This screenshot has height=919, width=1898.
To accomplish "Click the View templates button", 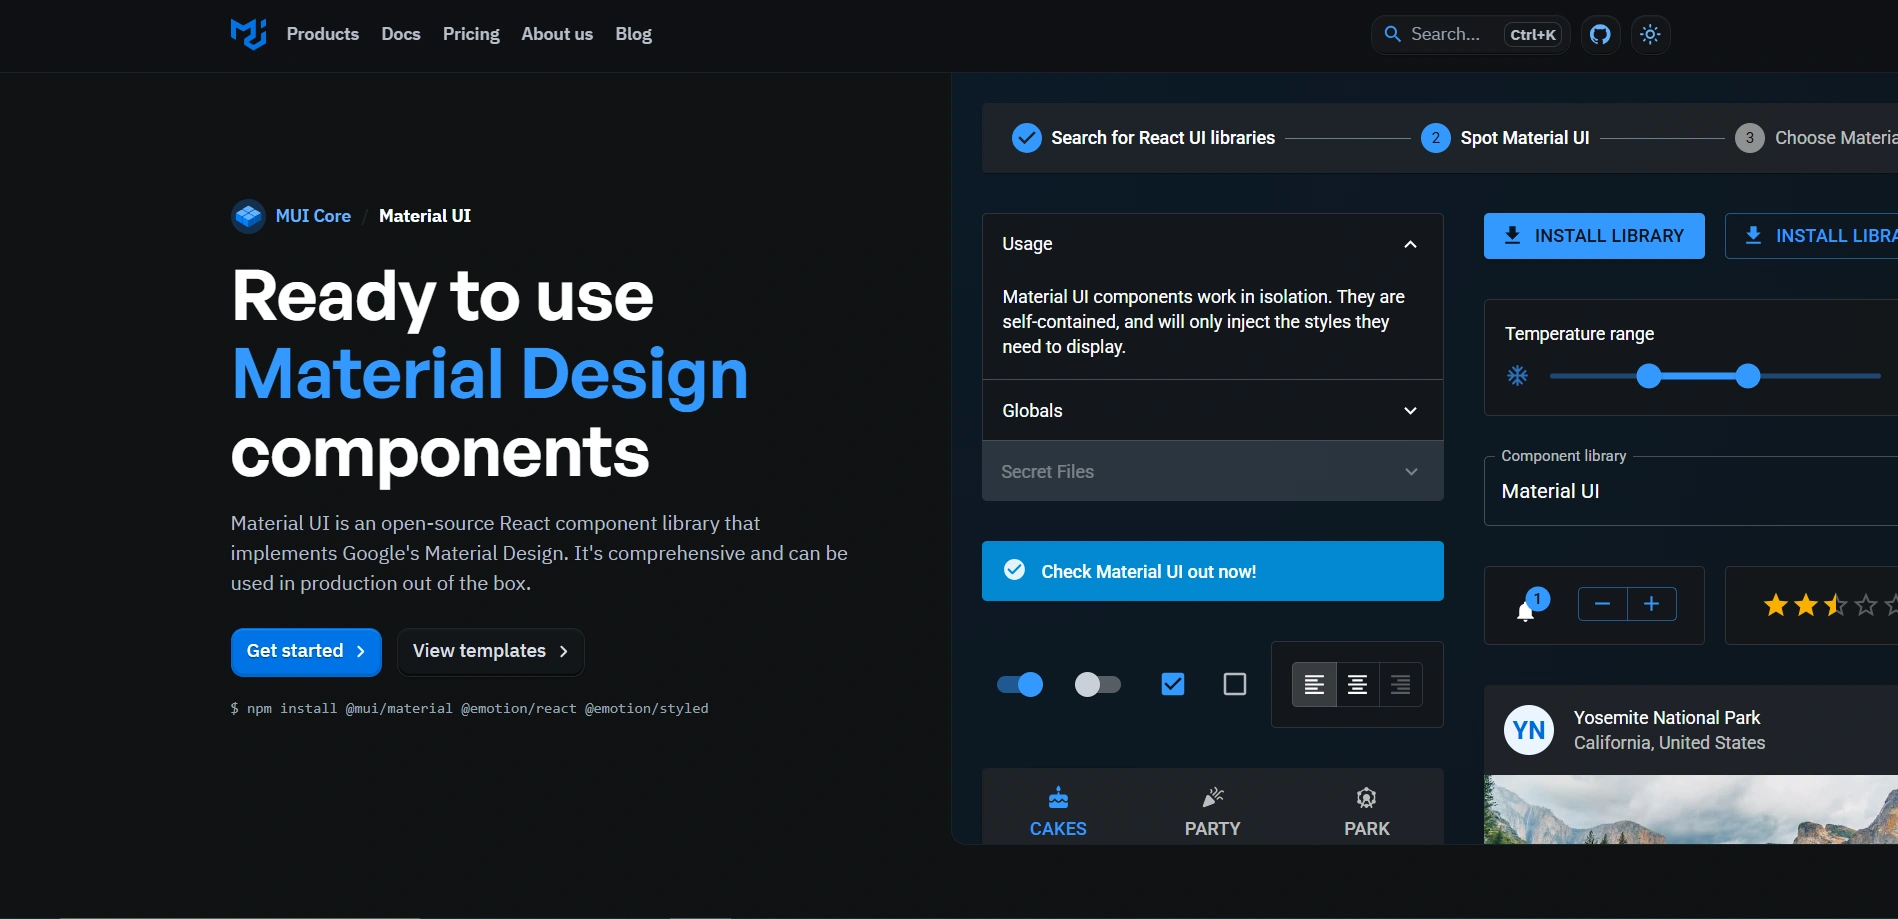I will (x=490, y=652).
